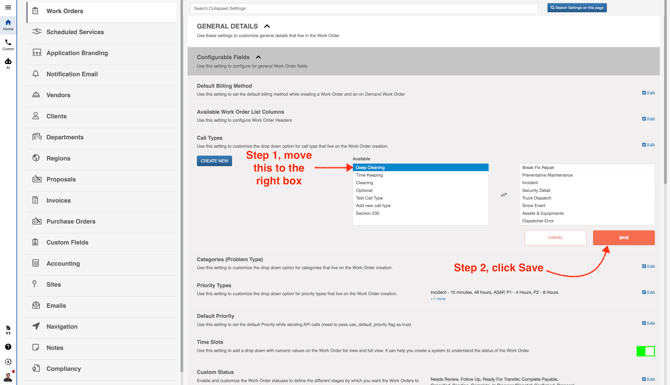Select 'Assets & Equipments' in right list

587,213
